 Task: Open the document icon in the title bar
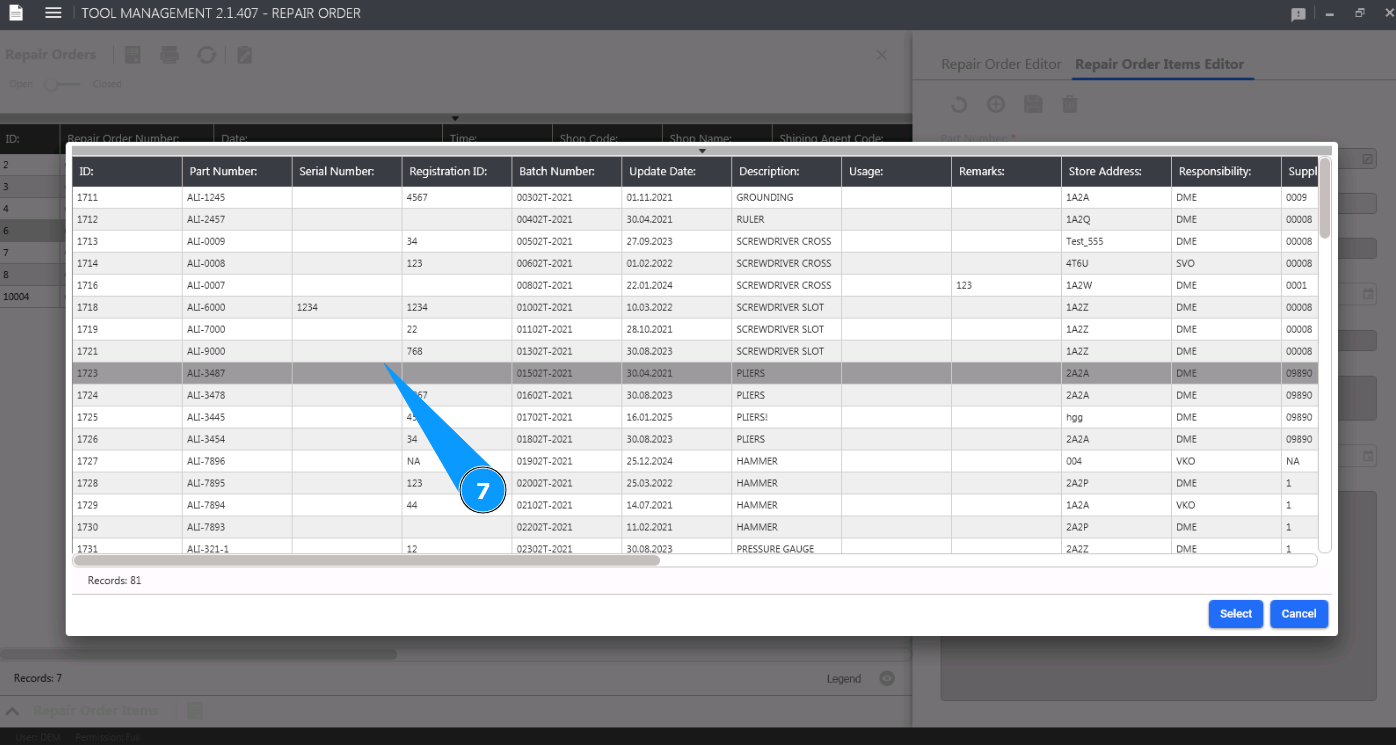[16, 13]
